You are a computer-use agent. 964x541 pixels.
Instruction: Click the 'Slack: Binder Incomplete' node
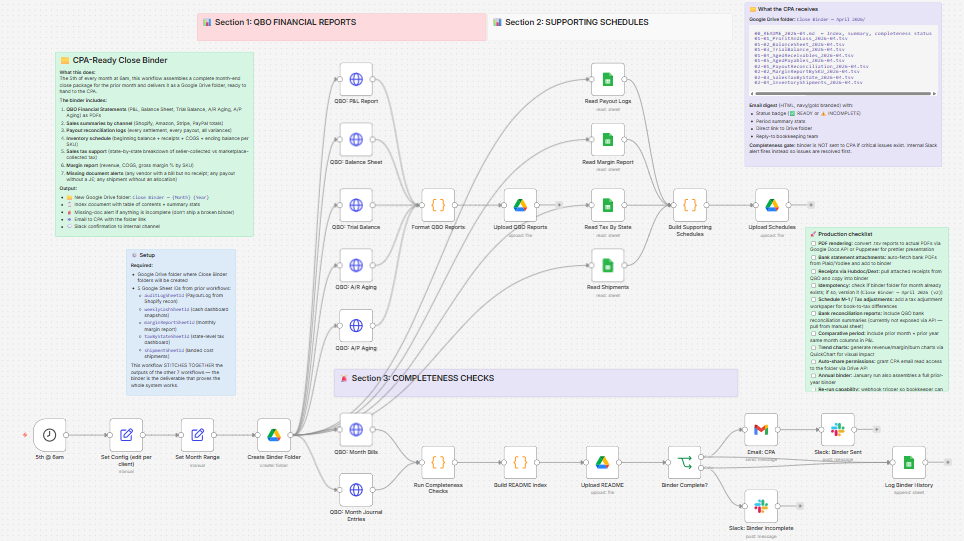tap(761, 505)
